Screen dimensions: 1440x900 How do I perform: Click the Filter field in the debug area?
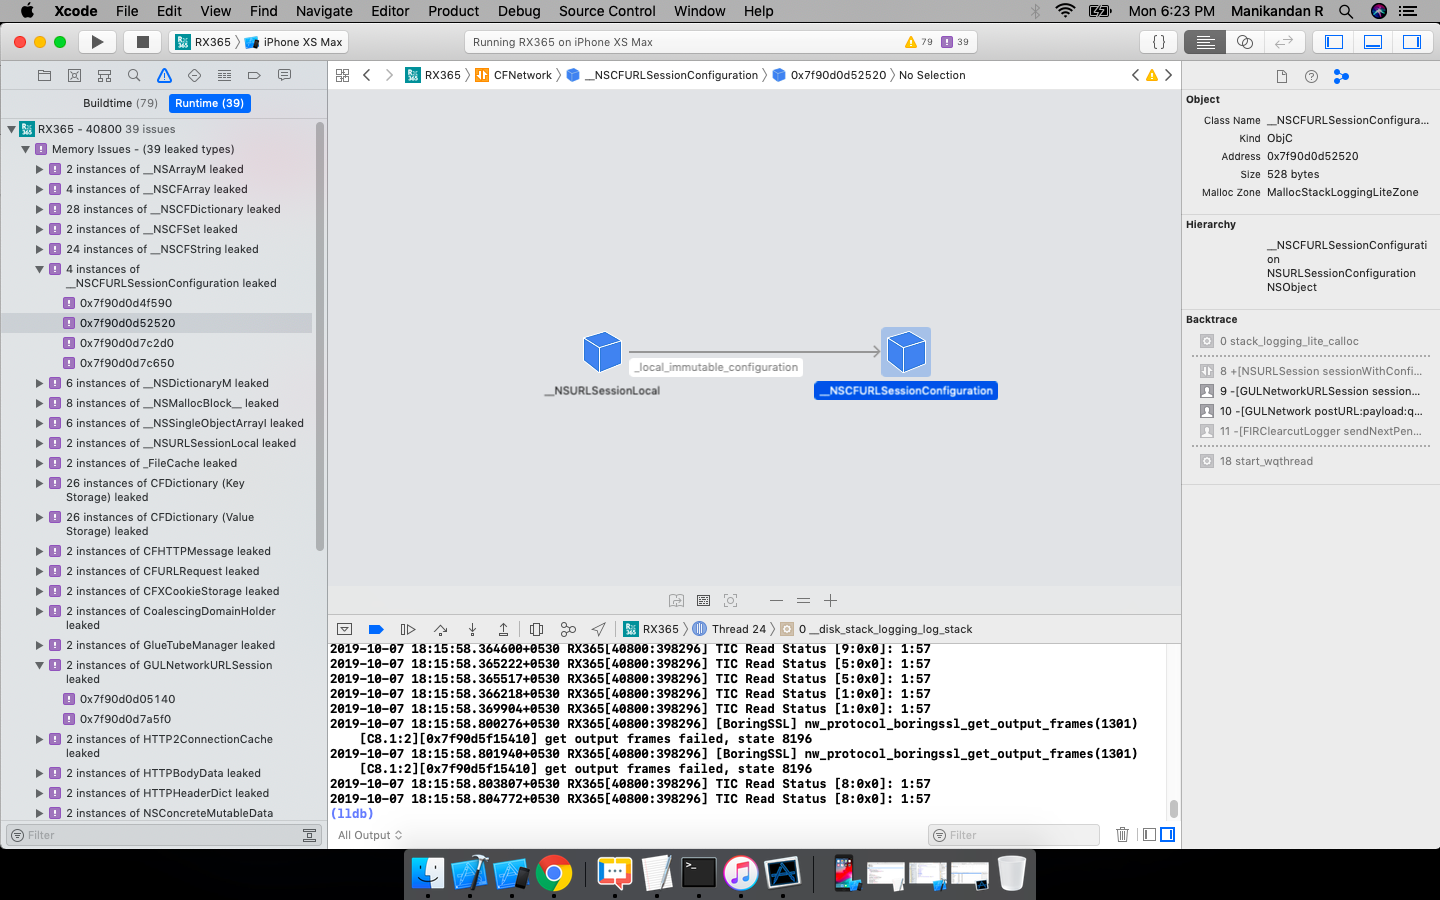coord(1013,834)
